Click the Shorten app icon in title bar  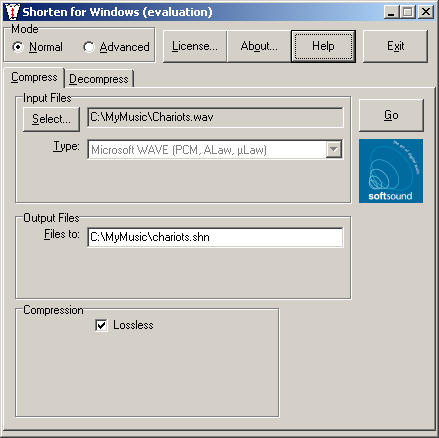(x=12, y=12)
